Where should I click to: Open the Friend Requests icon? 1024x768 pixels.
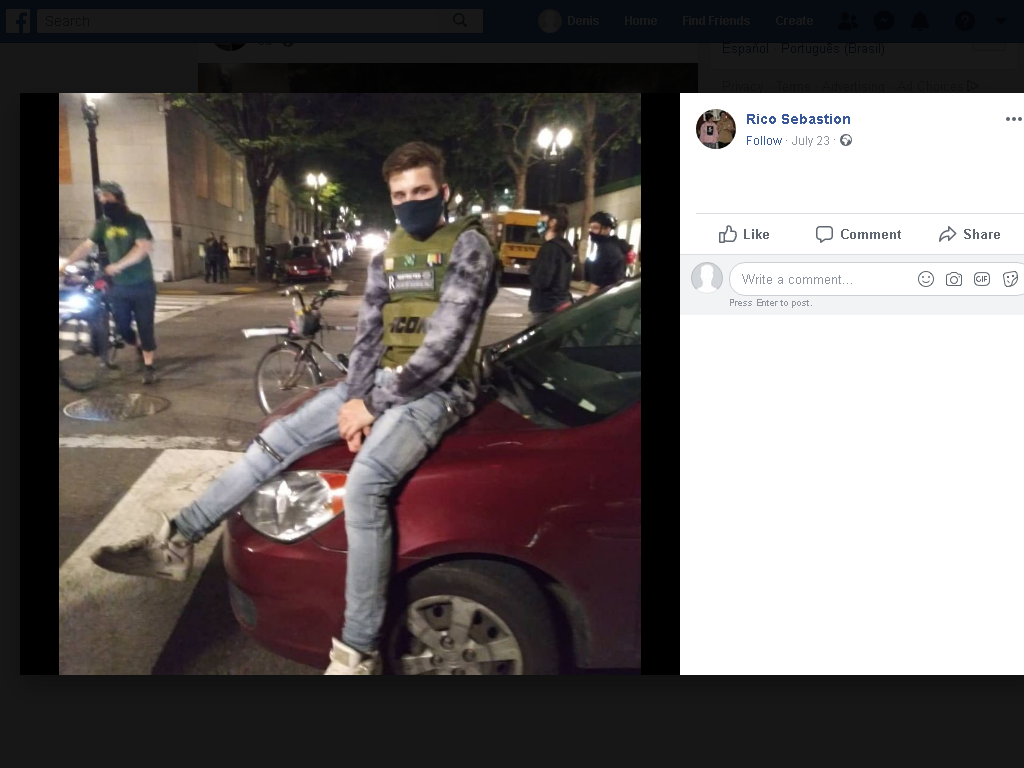pyautogui.click(x=848, y=21)
